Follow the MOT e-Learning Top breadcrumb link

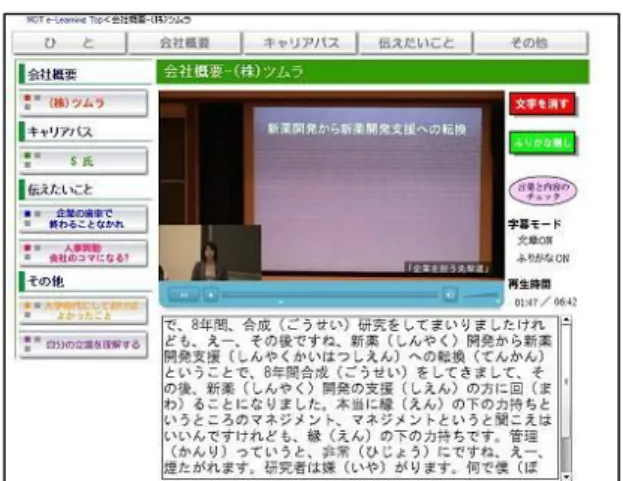[x=64, y=20]
